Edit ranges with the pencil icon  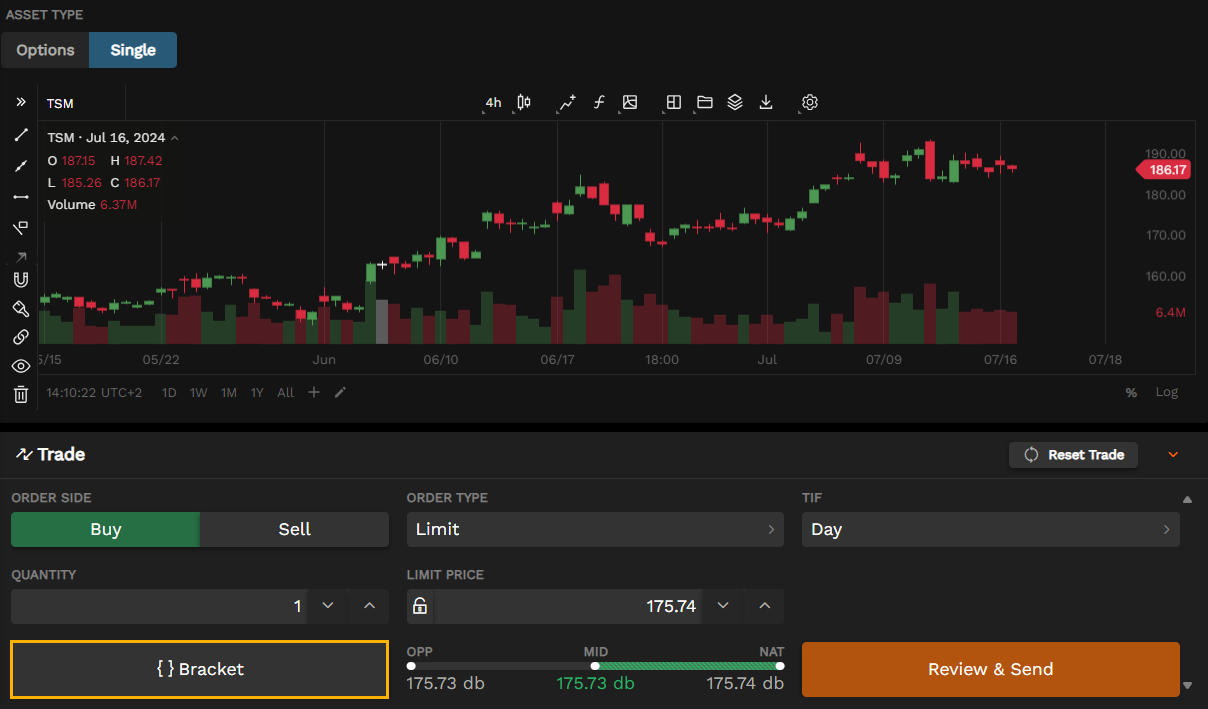(x=340, y=392)
